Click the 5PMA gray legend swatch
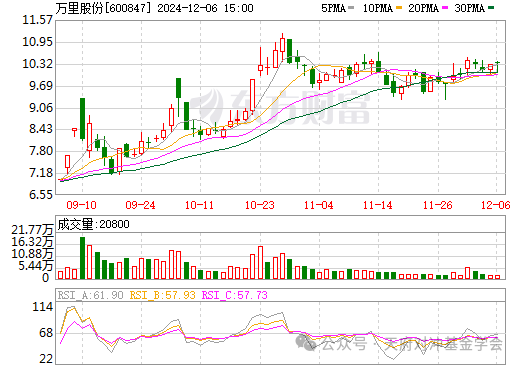This screenshot has width=520, height=365. pos(351,8)
